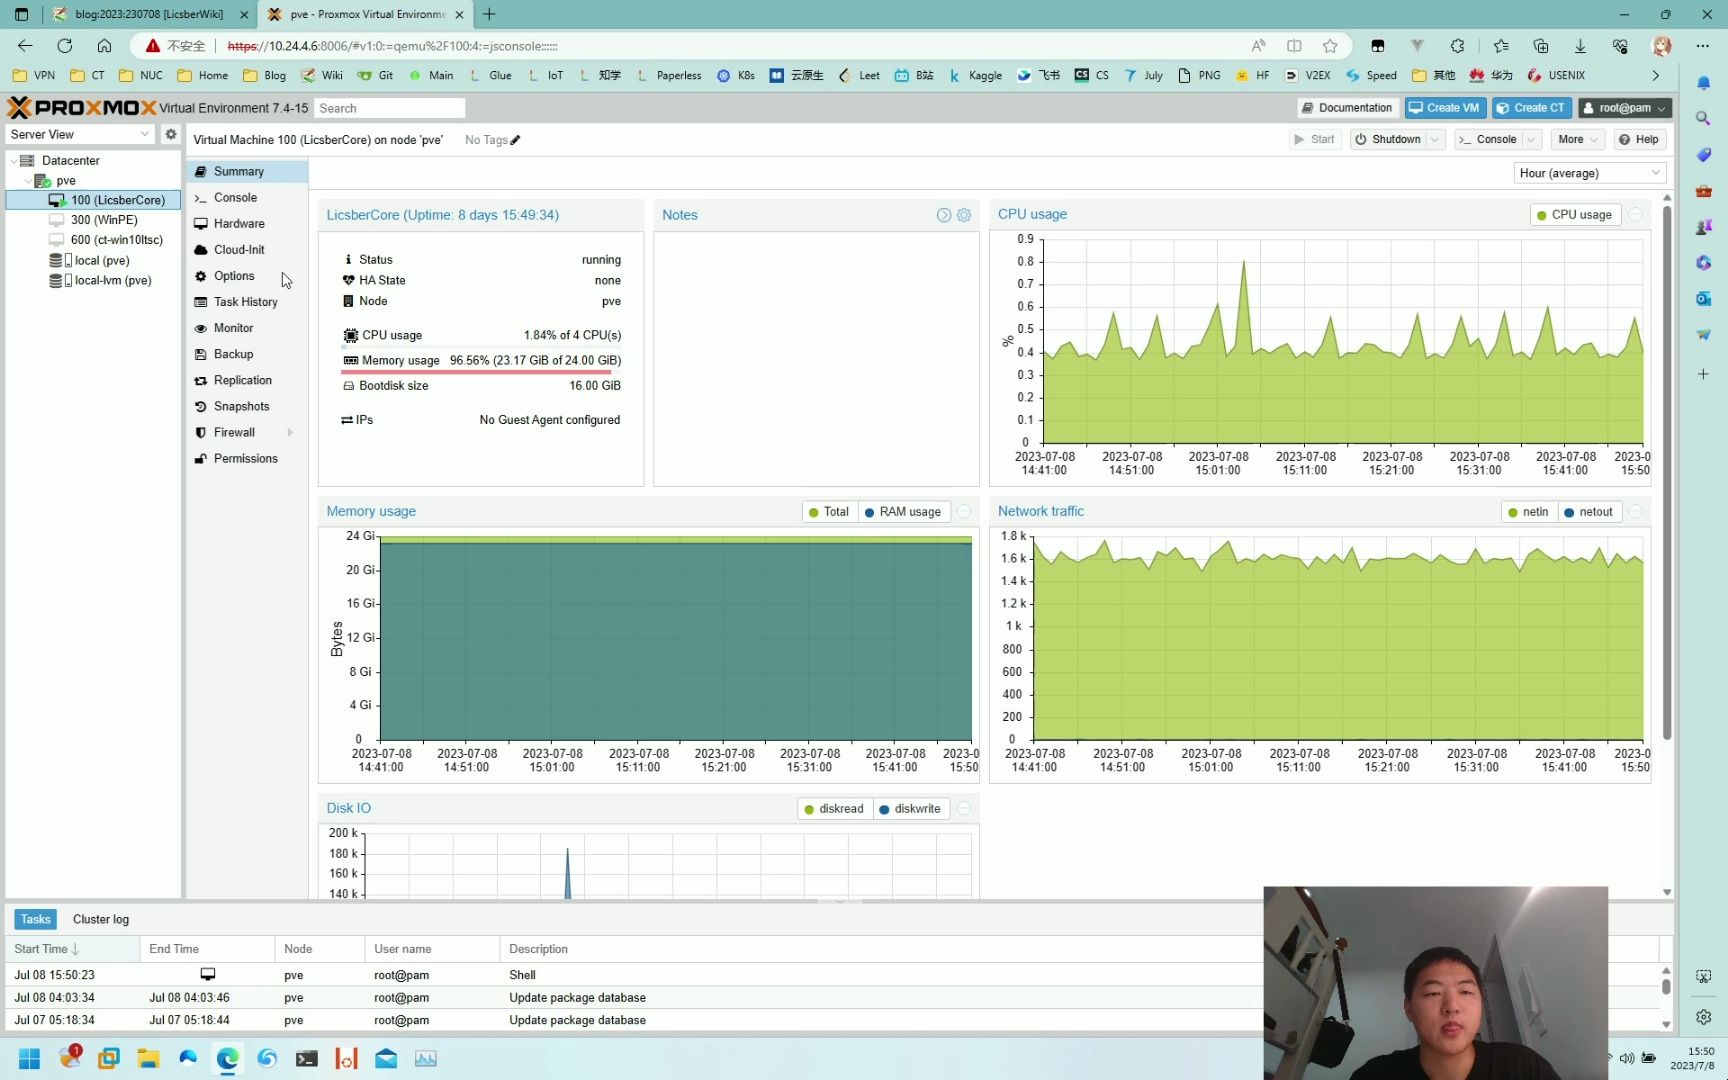Select local (pve) storage
This screenshot has width=1728, height=1080.
coord(94,260)
